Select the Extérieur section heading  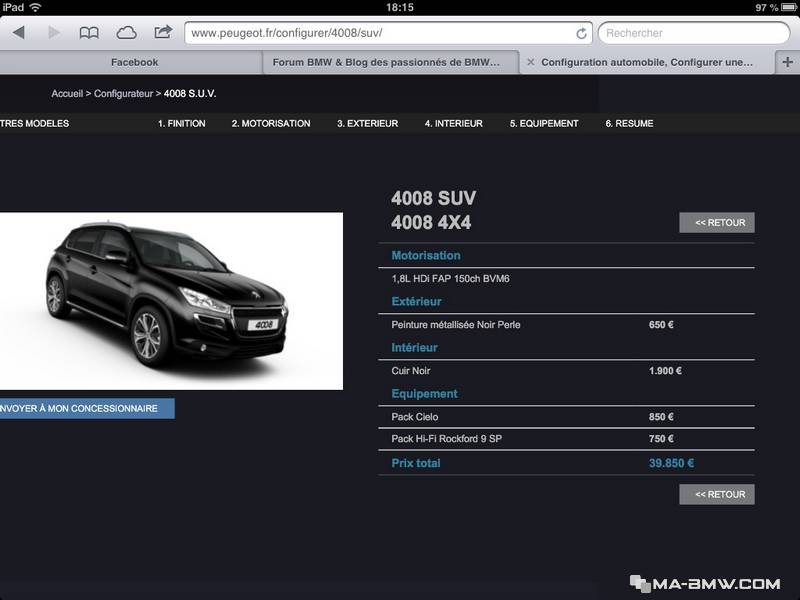(x=416, y=302)
